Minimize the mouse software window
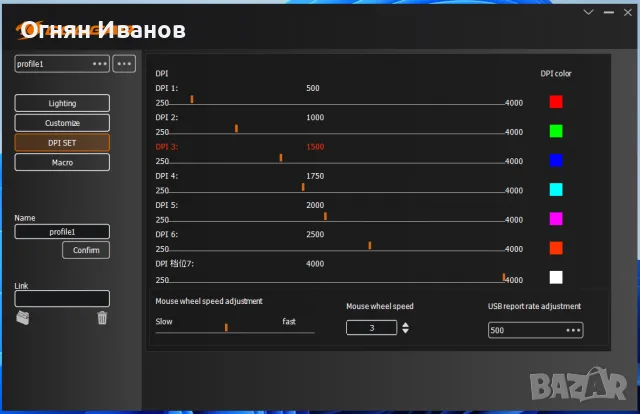This screenshot has height=414, width=640. tap(609, 13)
